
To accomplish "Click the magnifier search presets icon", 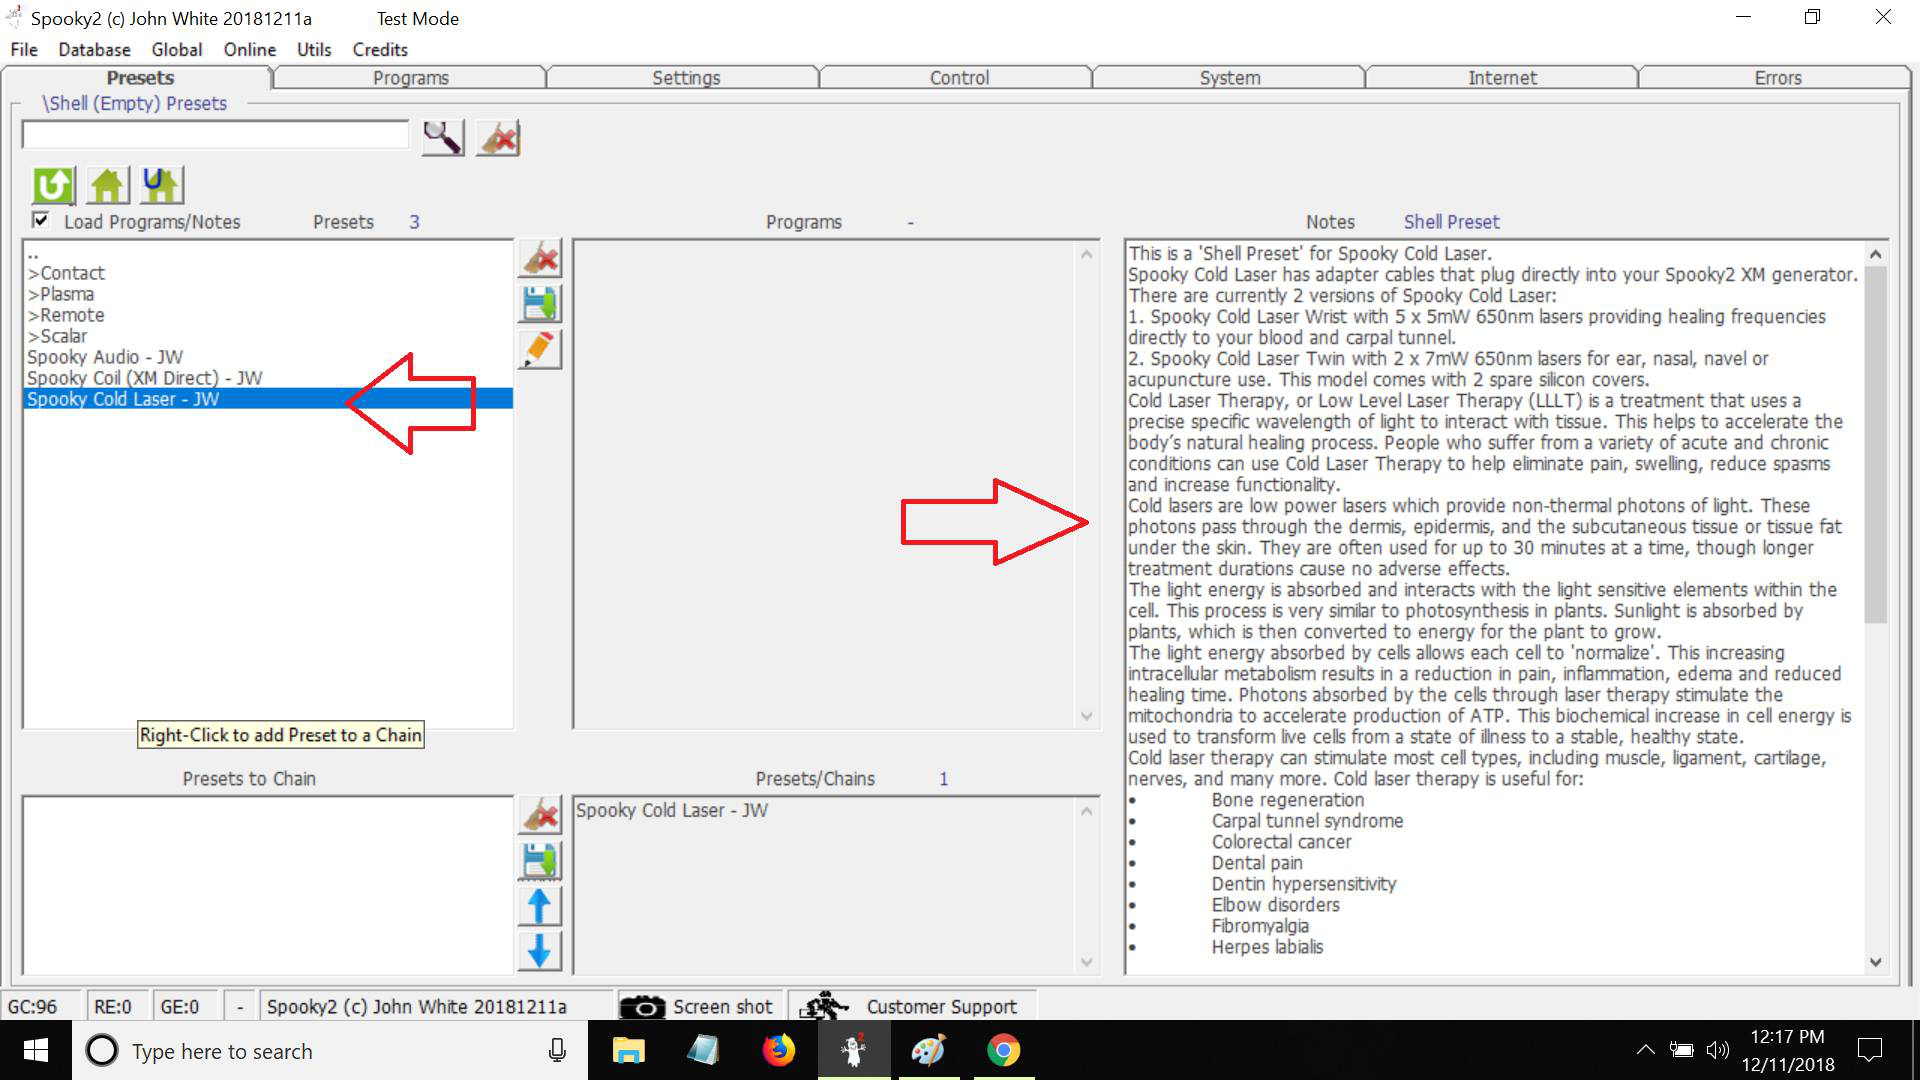I will pos(442,138).
